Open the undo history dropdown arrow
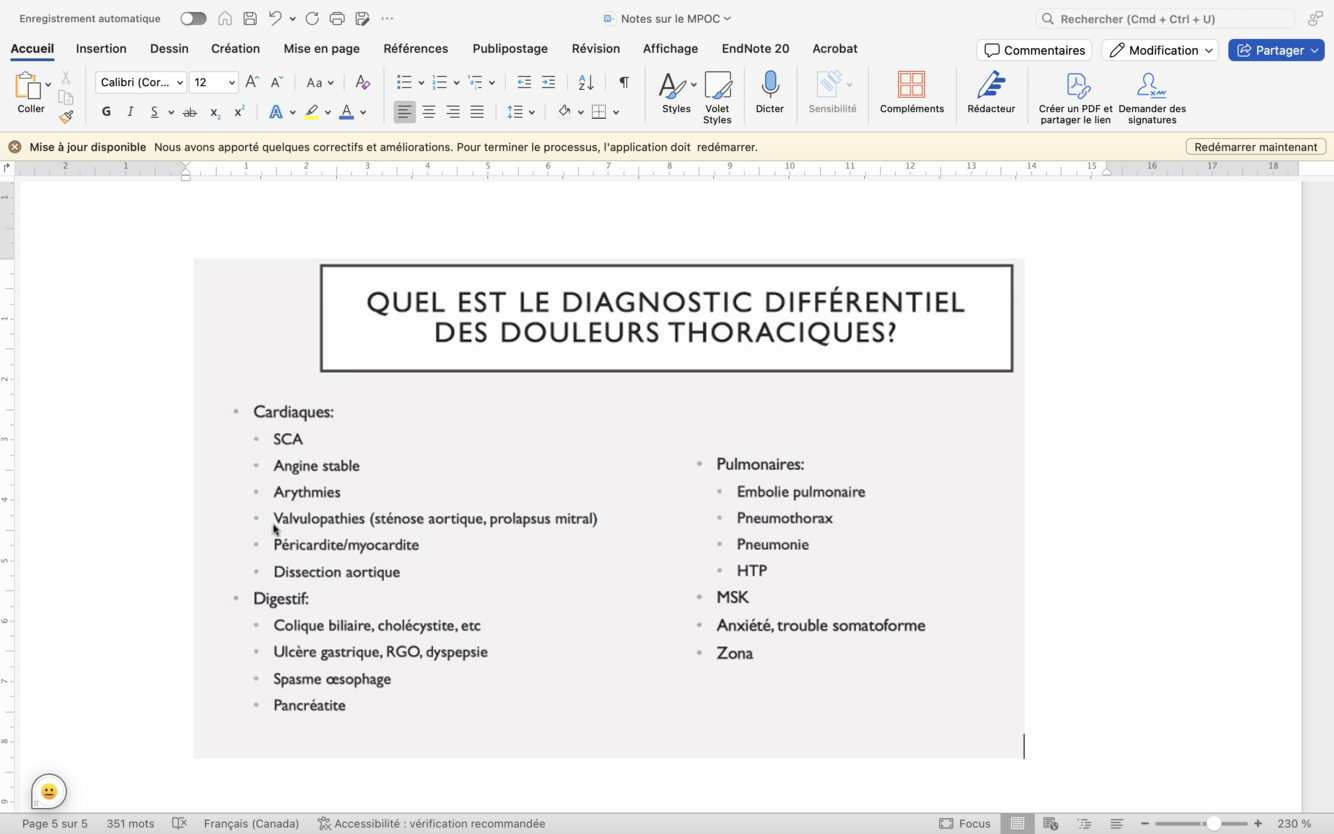The width and height of the screenshot is (1334, 834). (x=292, y=19)
